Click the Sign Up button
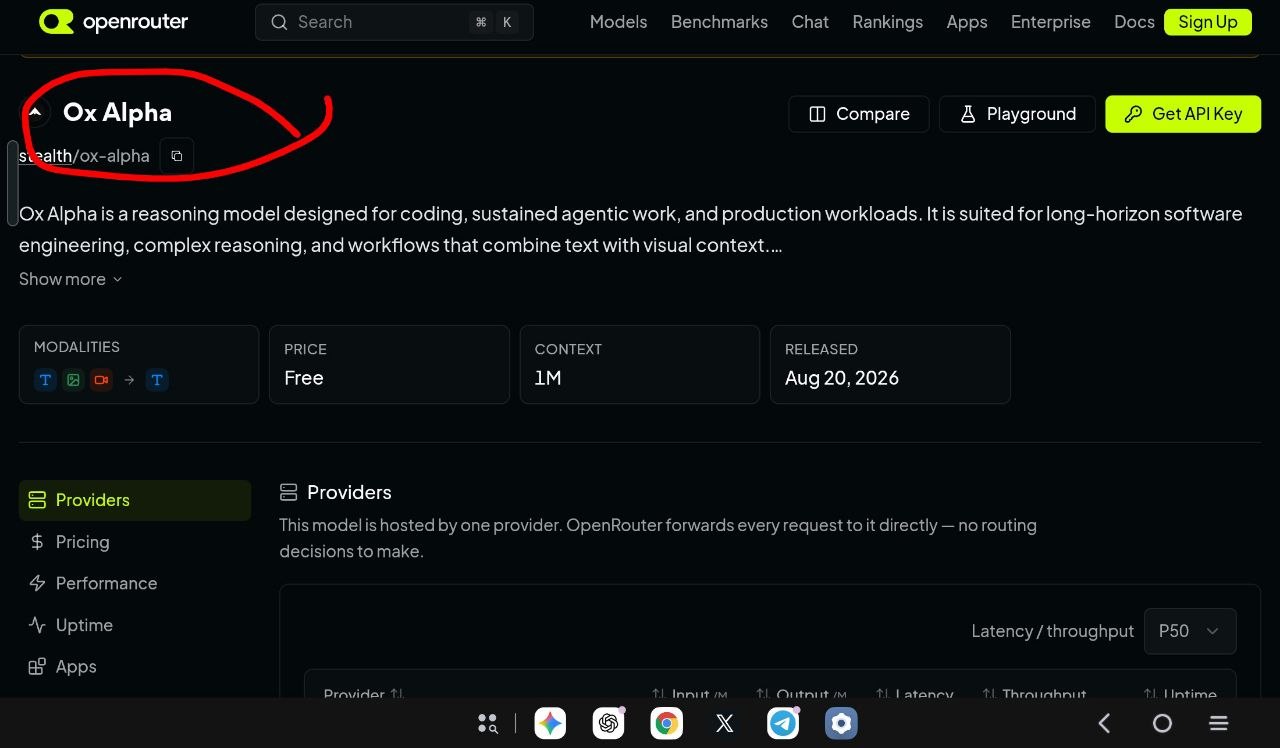Screen dimensions: 1280x748 [x=1208, y=22]
